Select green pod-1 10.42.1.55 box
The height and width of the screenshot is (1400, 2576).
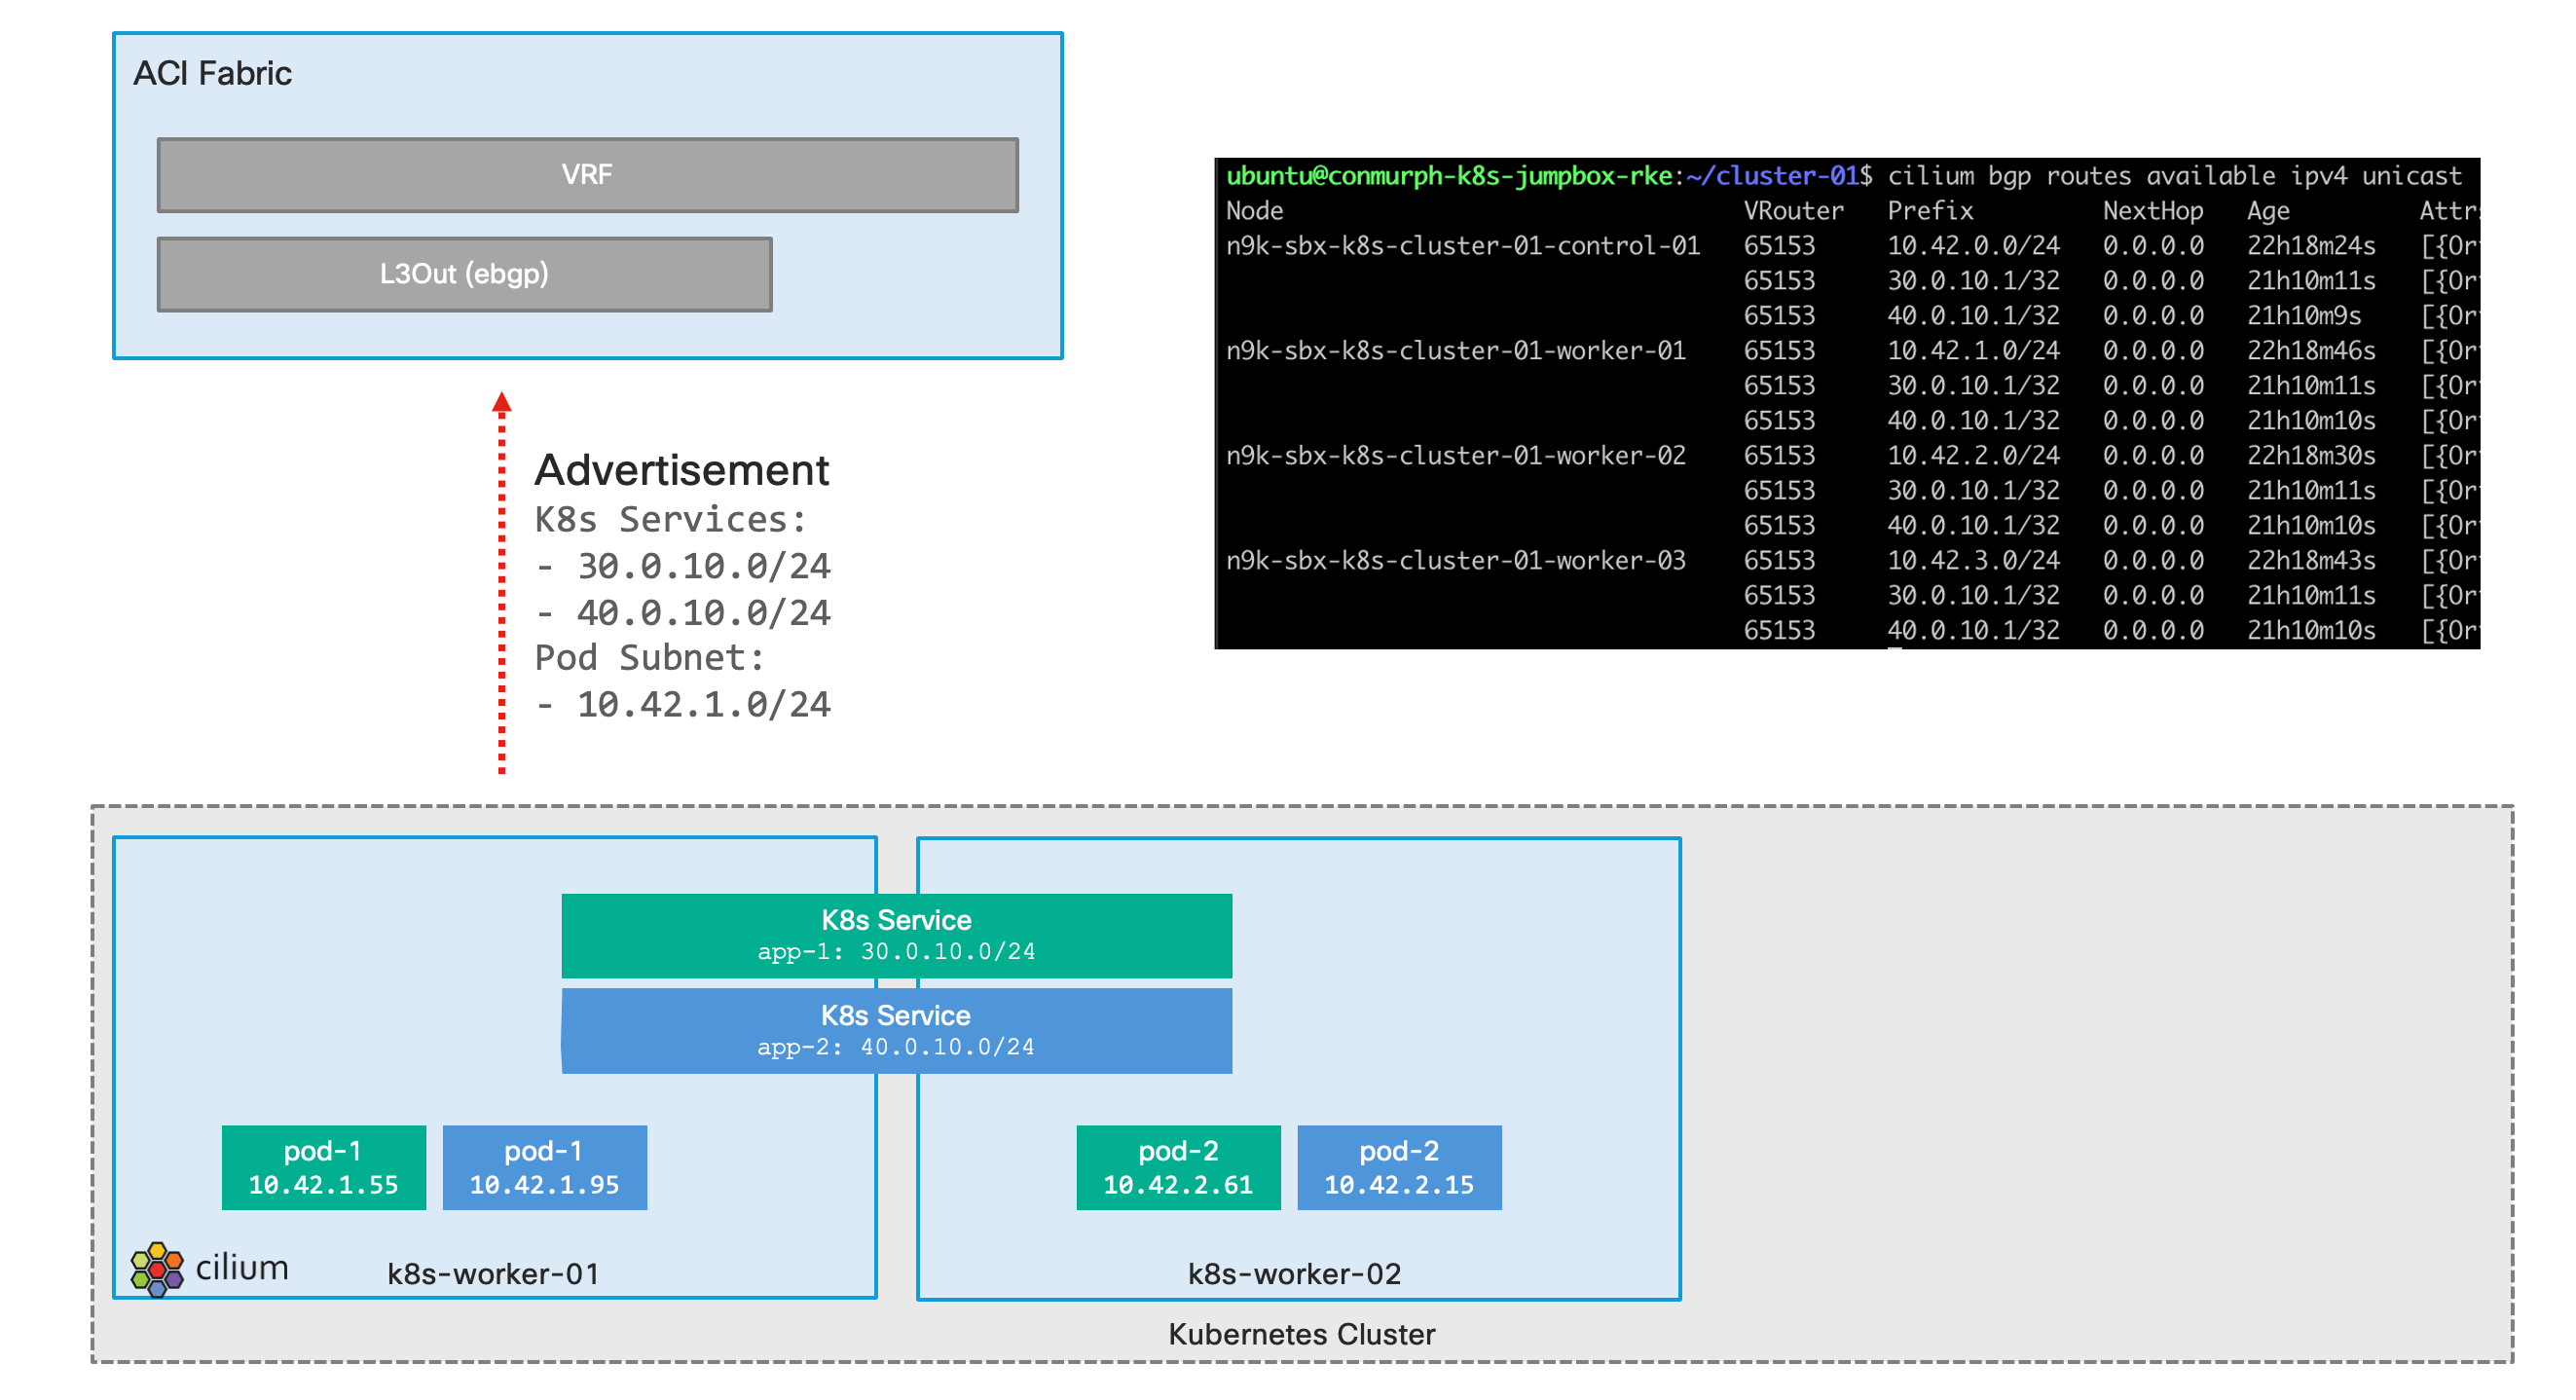coord(324,1168)
